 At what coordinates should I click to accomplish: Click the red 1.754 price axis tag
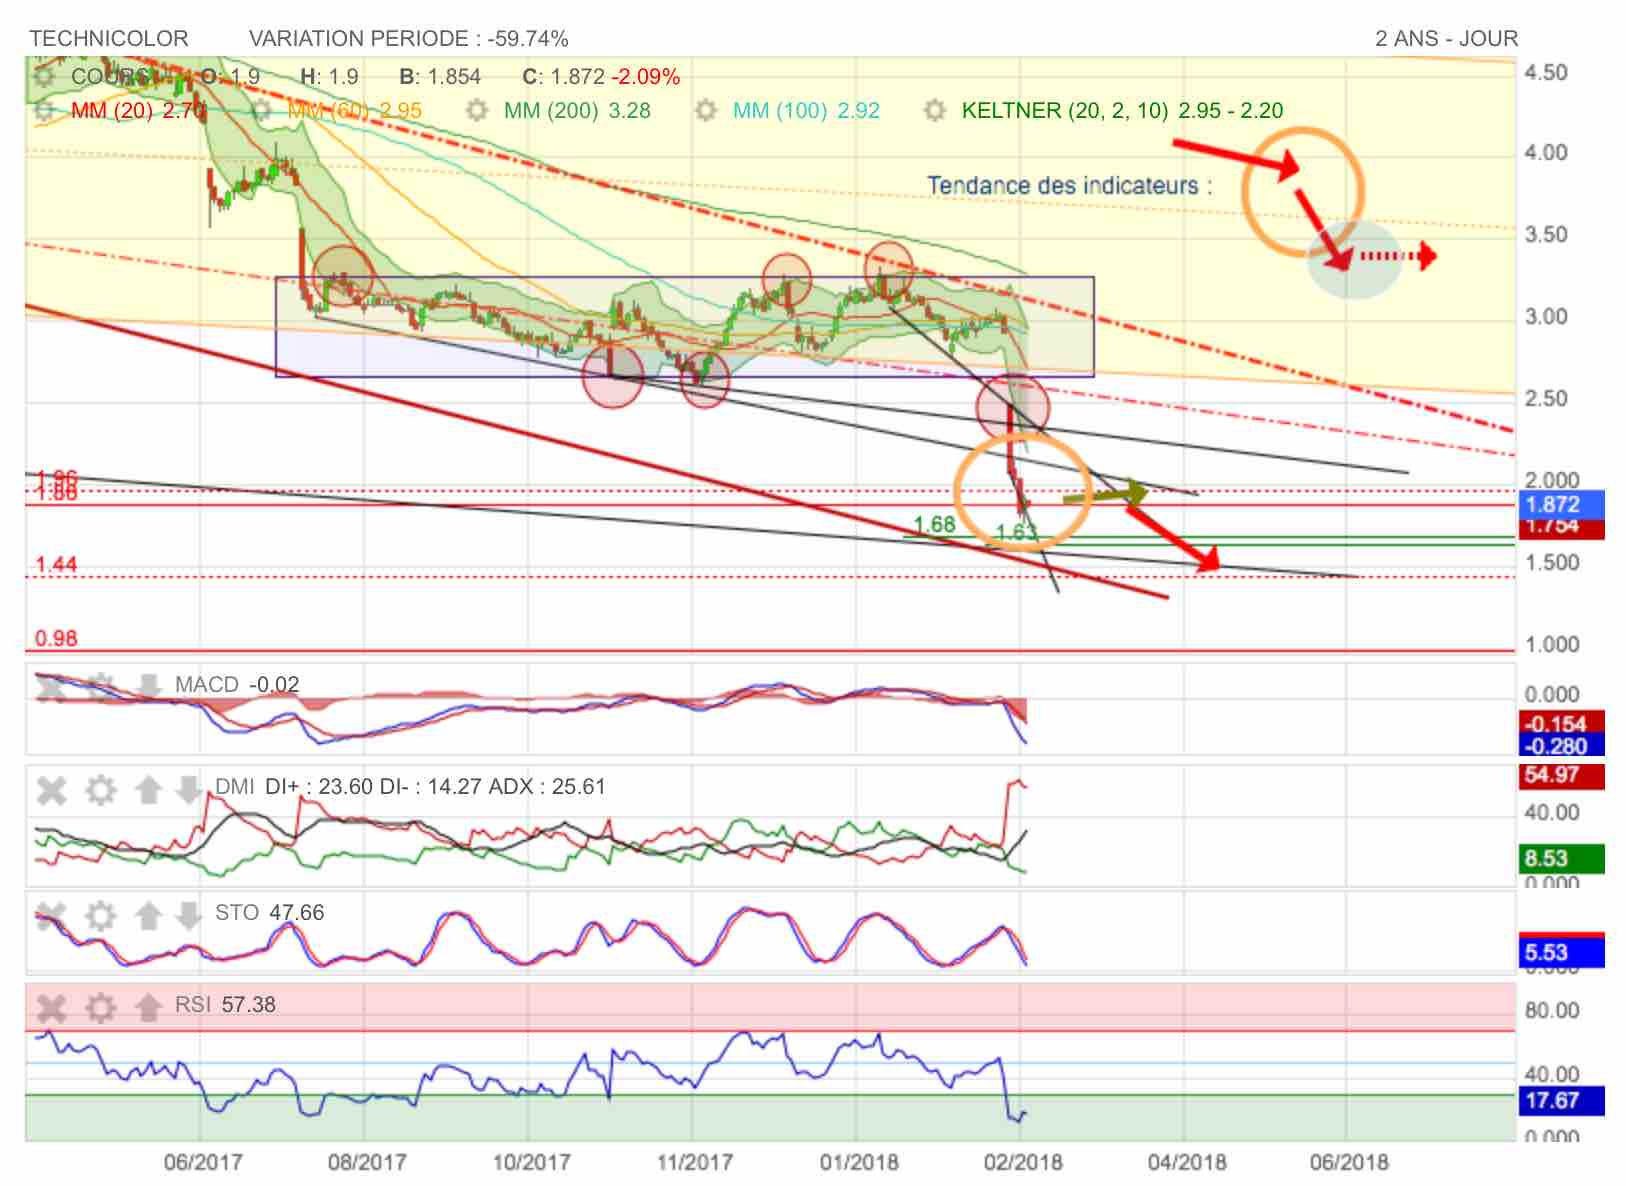coord(1561,529)
